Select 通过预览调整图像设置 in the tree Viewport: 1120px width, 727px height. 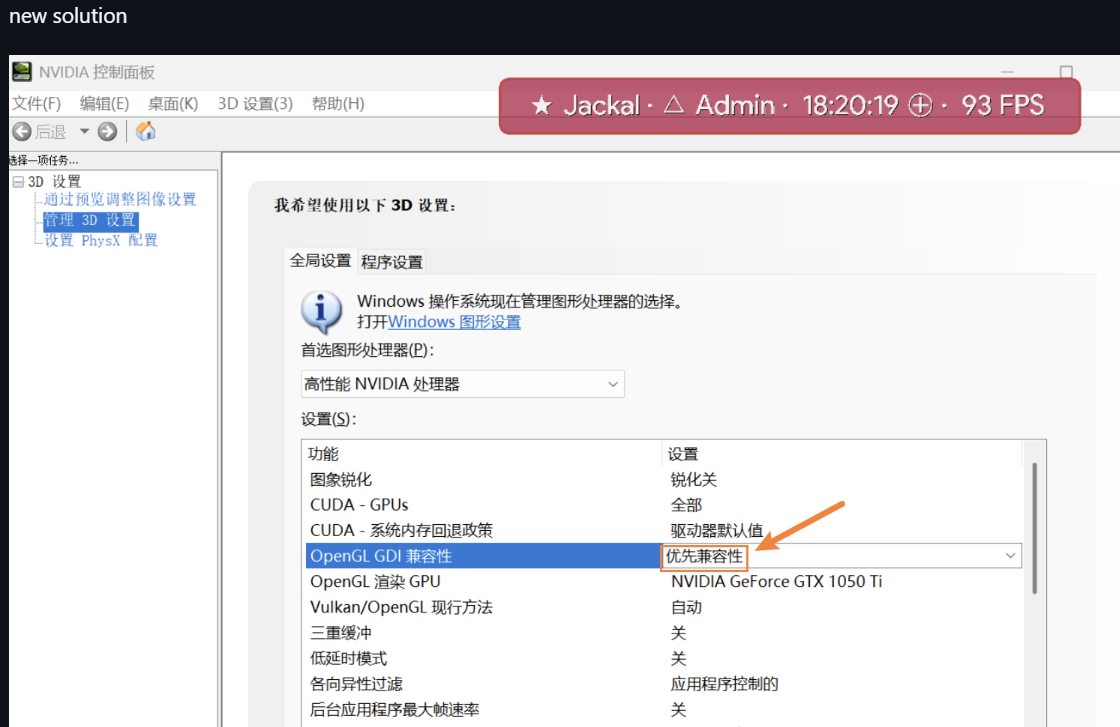coord(120,199)
